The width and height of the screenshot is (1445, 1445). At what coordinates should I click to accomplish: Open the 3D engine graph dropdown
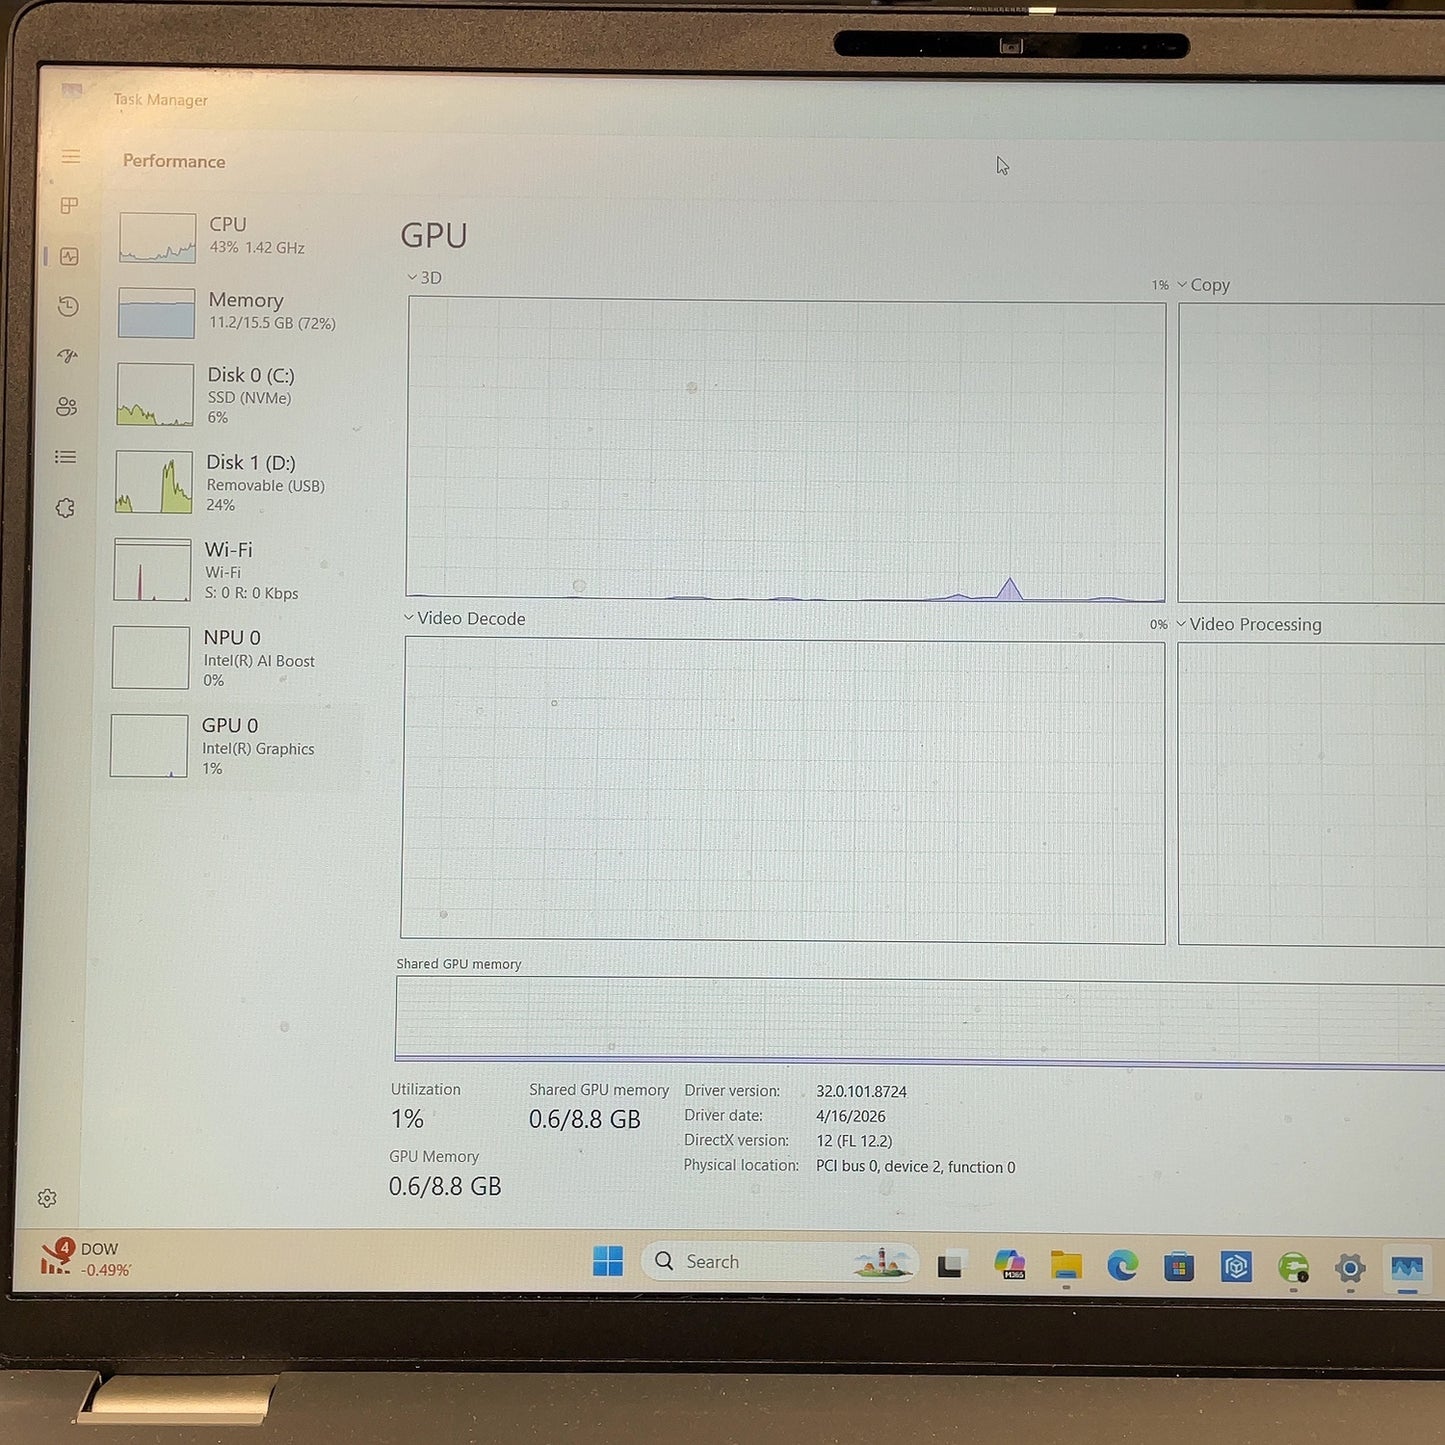click(x=425, y=278)
